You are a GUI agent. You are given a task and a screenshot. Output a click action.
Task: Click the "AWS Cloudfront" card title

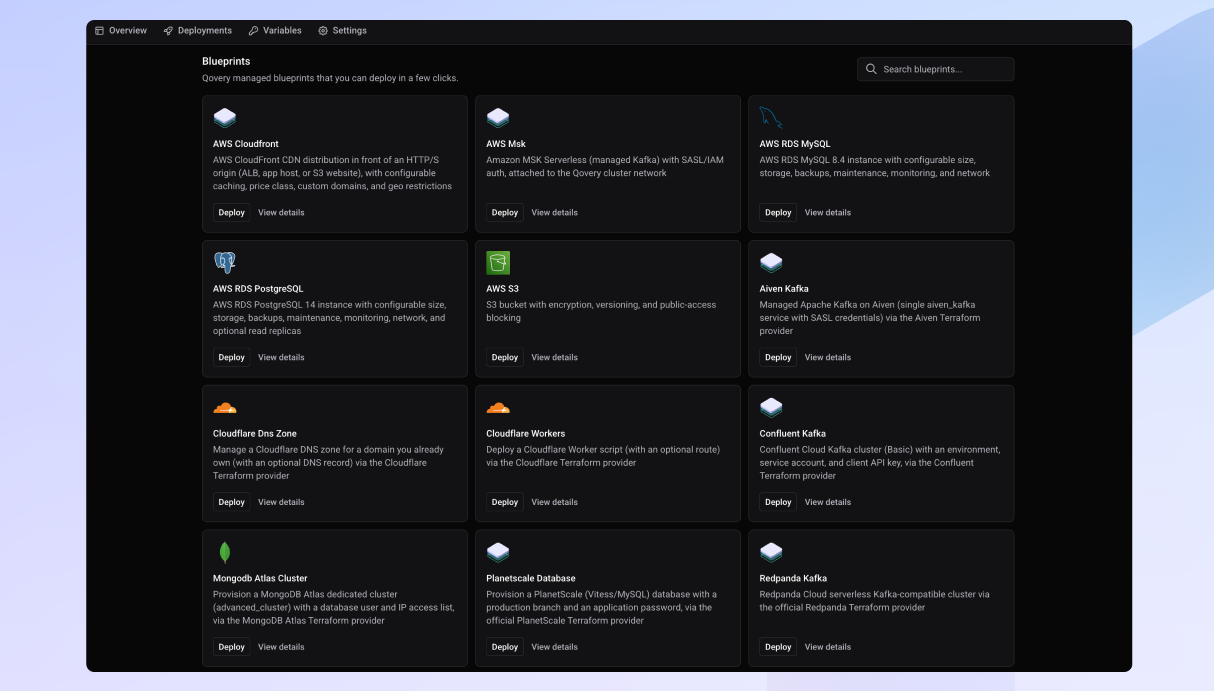point(246,144)
